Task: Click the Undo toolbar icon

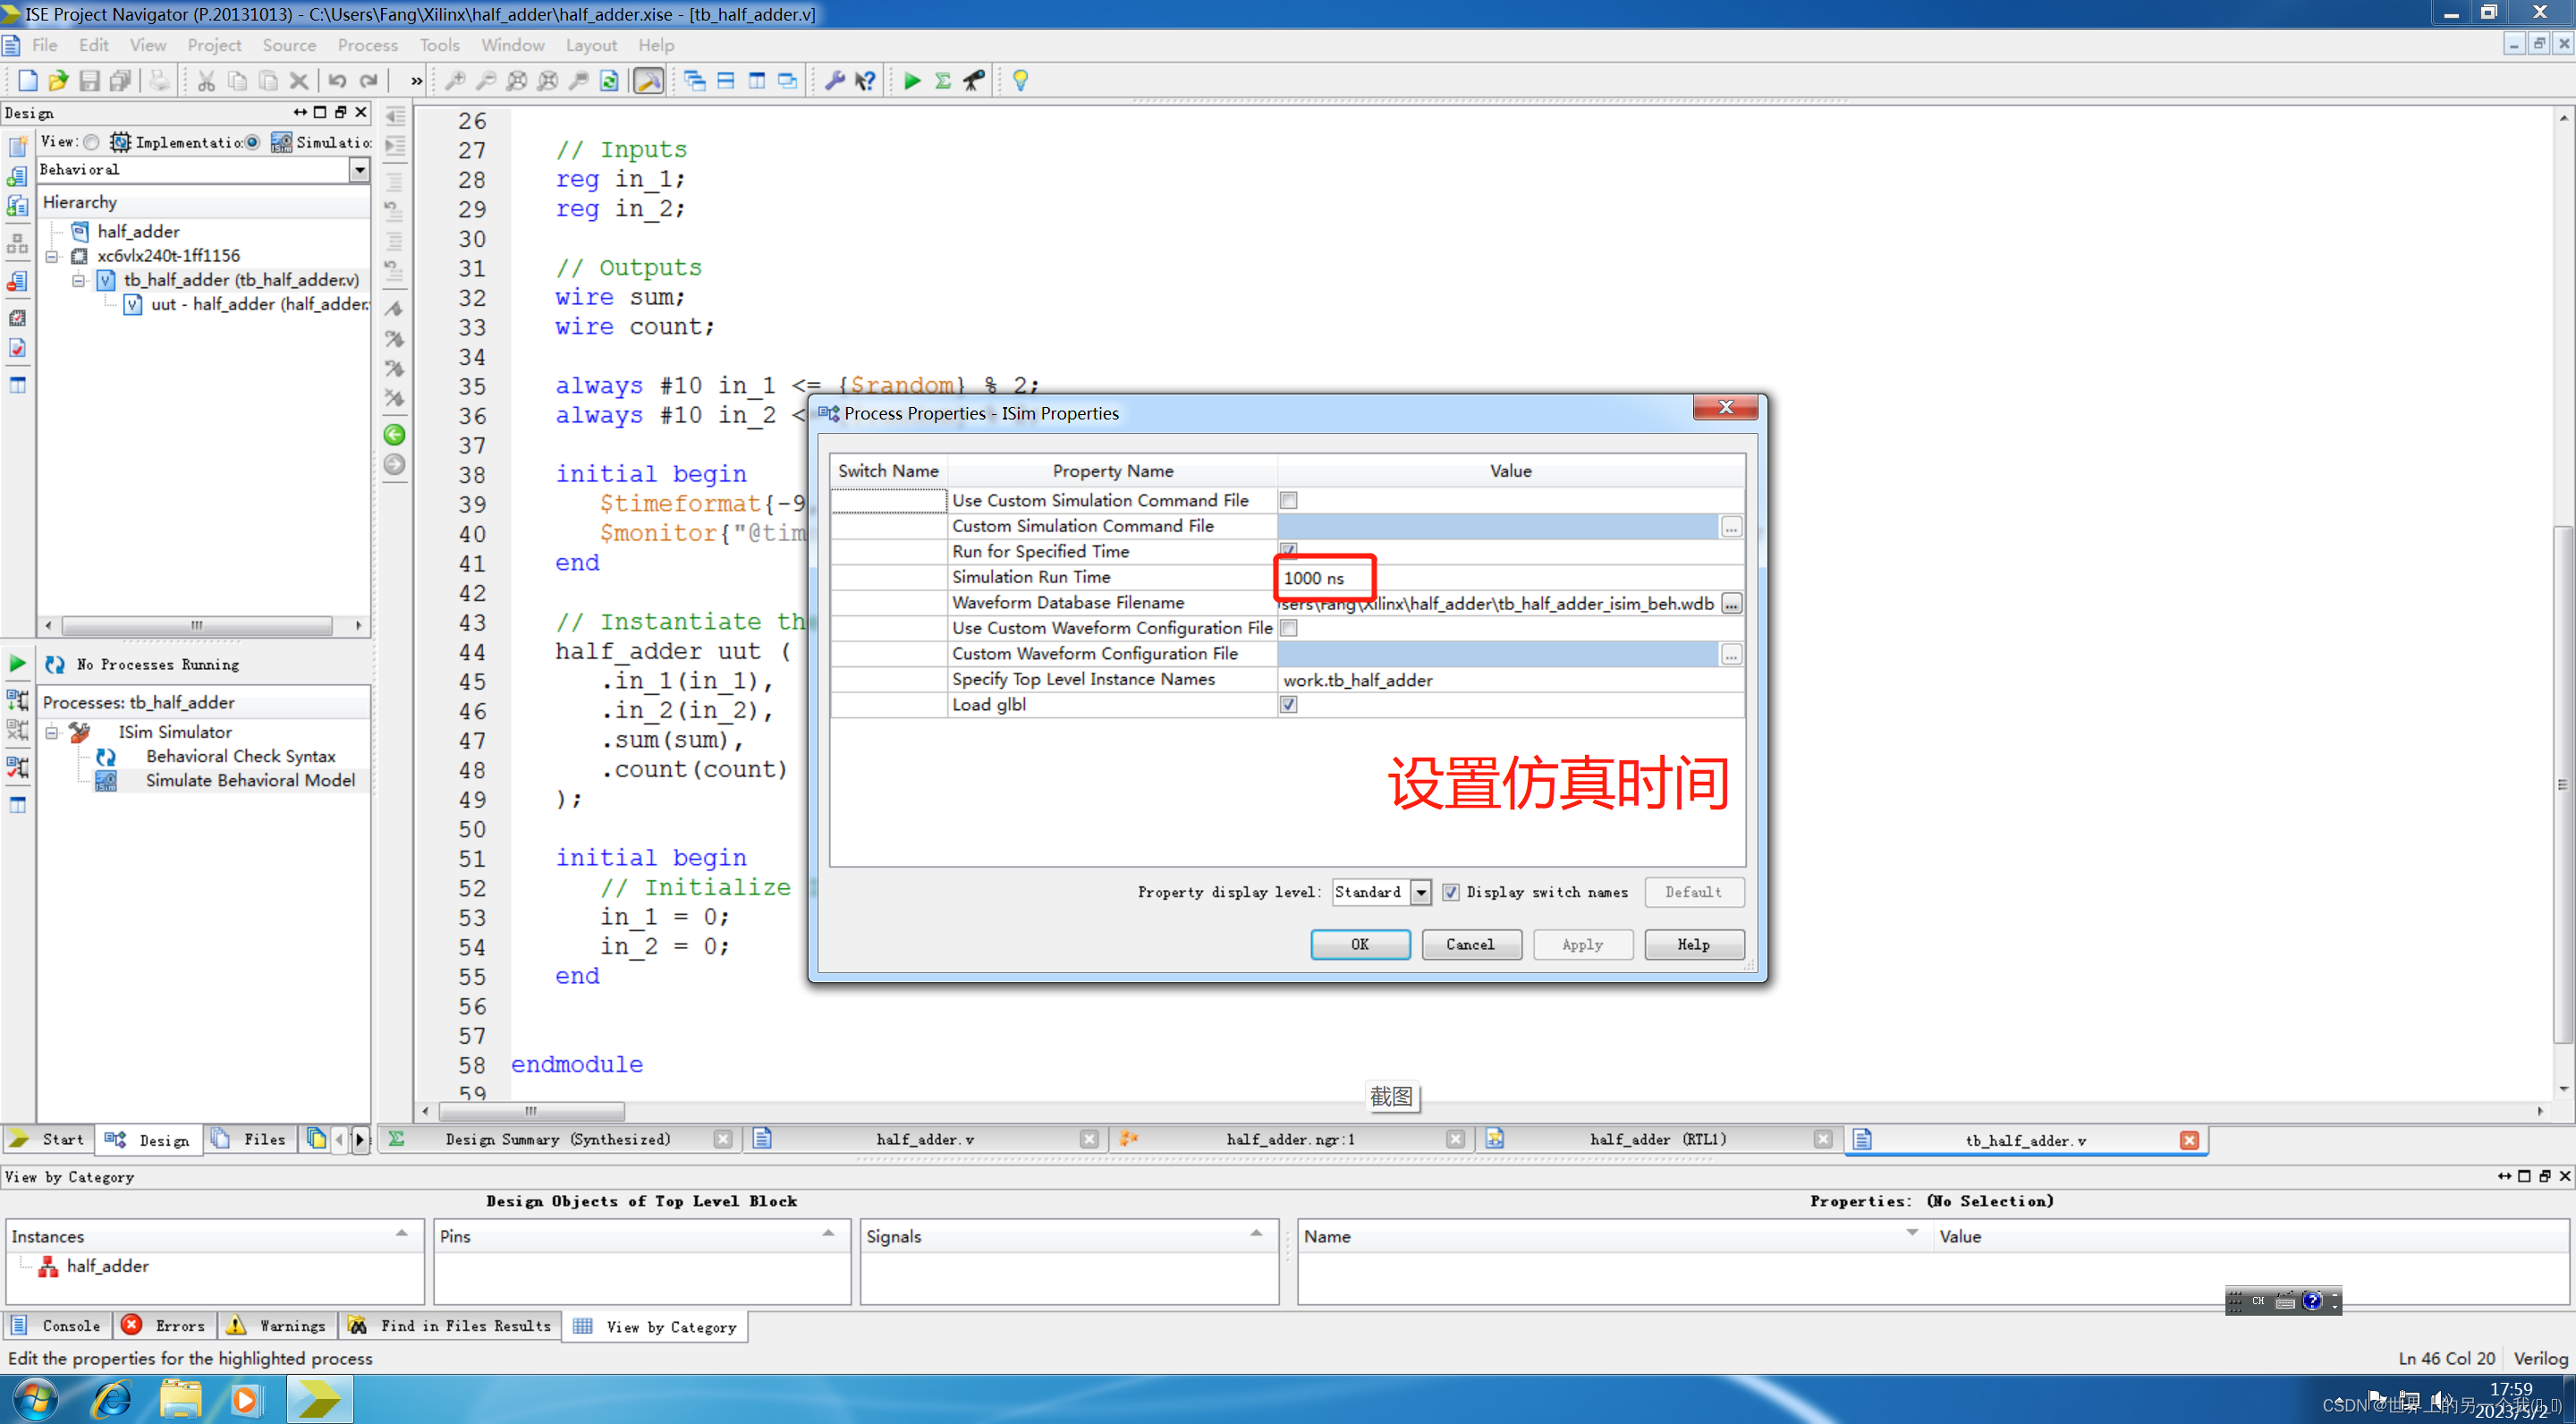Action: (x=337, y=81)
